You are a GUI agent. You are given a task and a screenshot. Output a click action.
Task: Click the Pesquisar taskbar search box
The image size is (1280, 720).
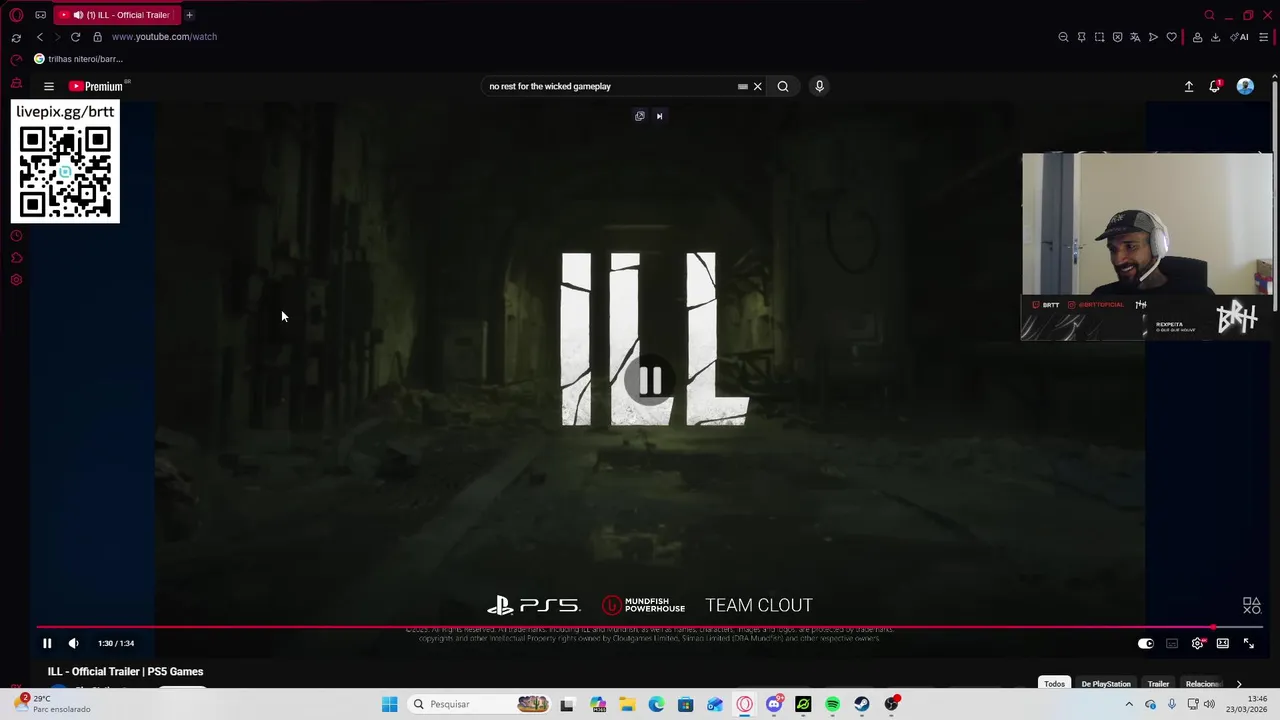[480, 704]
